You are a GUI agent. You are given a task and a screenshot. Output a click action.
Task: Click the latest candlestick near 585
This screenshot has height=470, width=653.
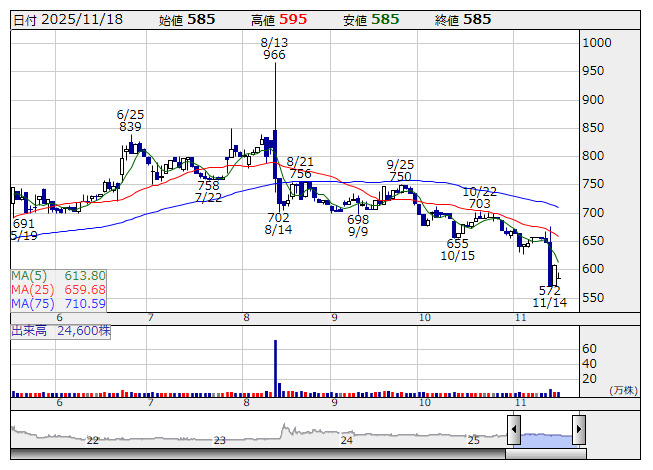[x=558, y=276]
